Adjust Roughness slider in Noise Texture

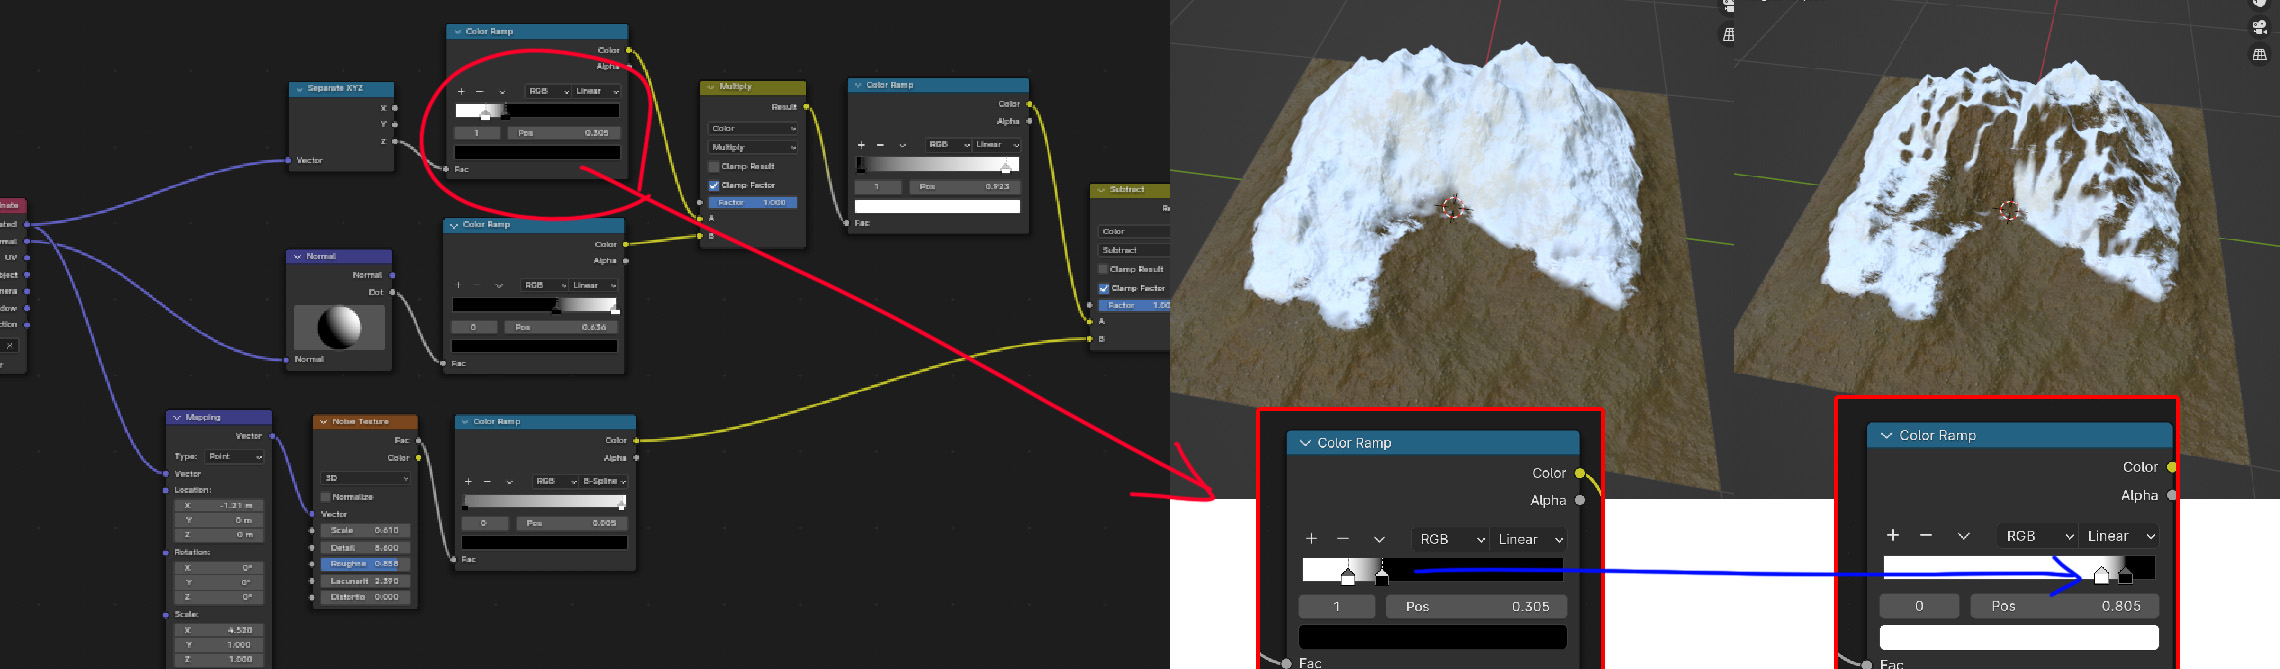(365, 564)
